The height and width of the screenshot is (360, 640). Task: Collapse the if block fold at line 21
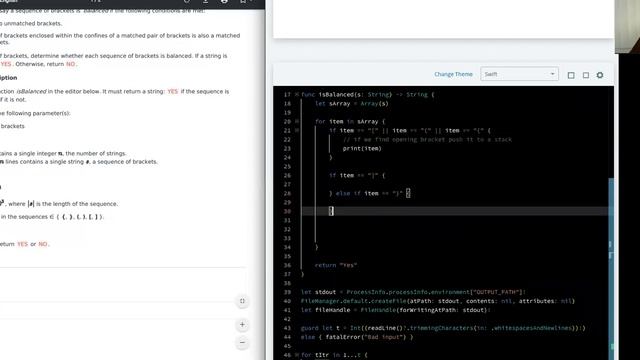click(297, 131)
